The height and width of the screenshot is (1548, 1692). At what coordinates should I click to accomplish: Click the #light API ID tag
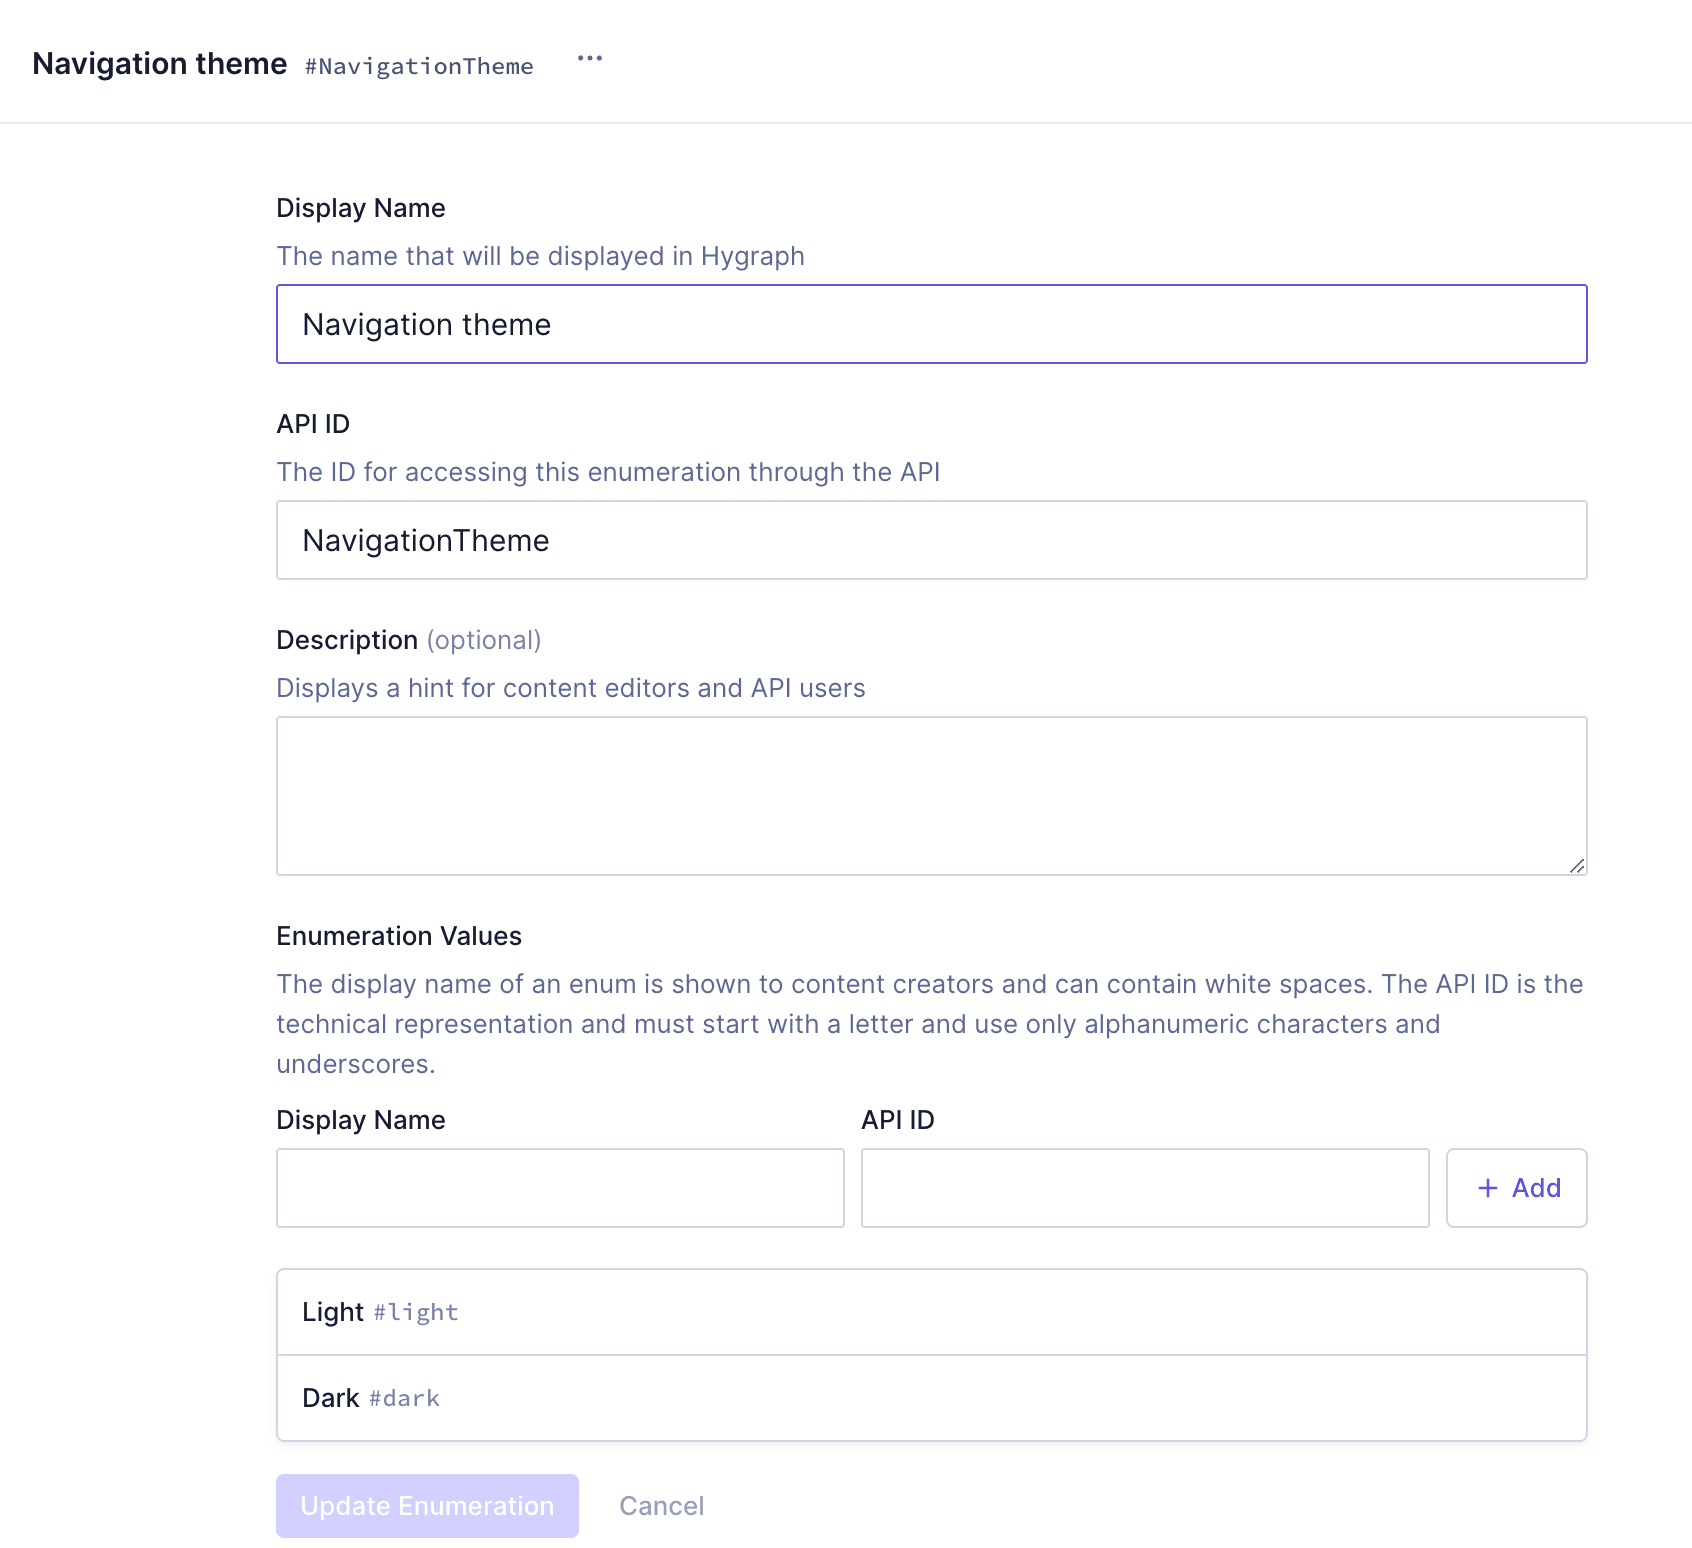[x=415, y=1312]
